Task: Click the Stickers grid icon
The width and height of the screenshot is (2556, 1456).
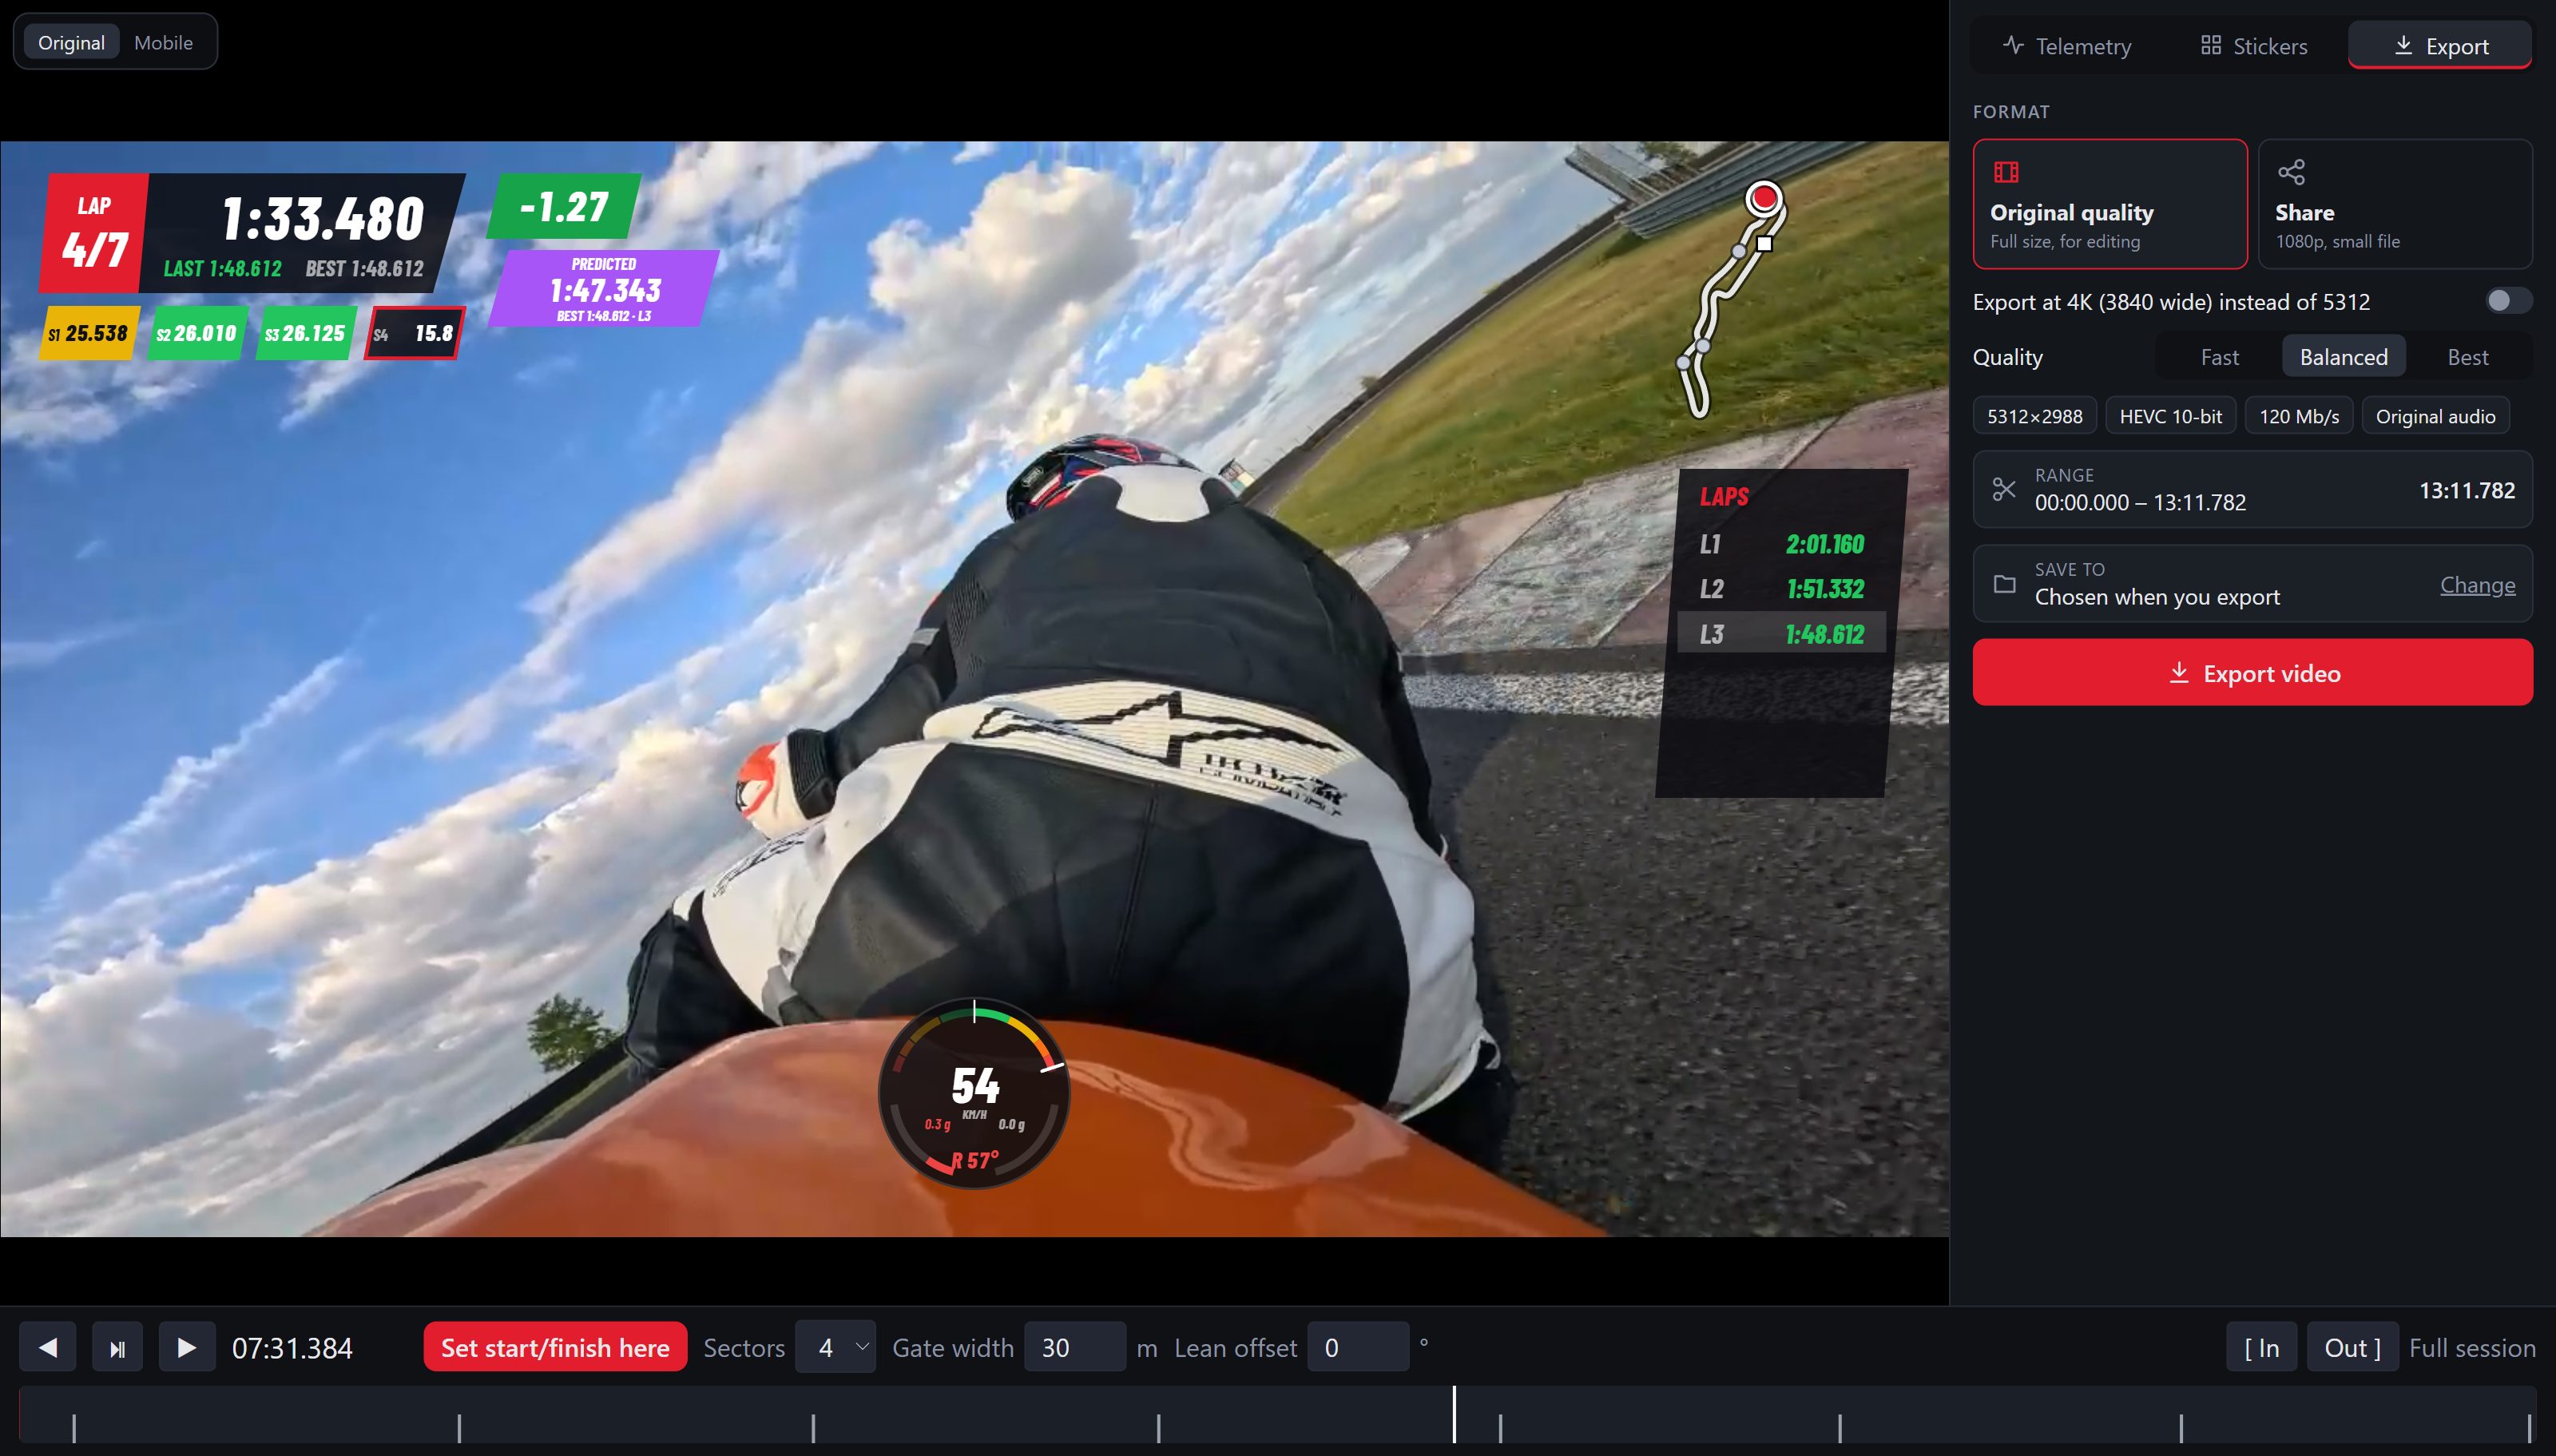Action: click(2211, 45)
